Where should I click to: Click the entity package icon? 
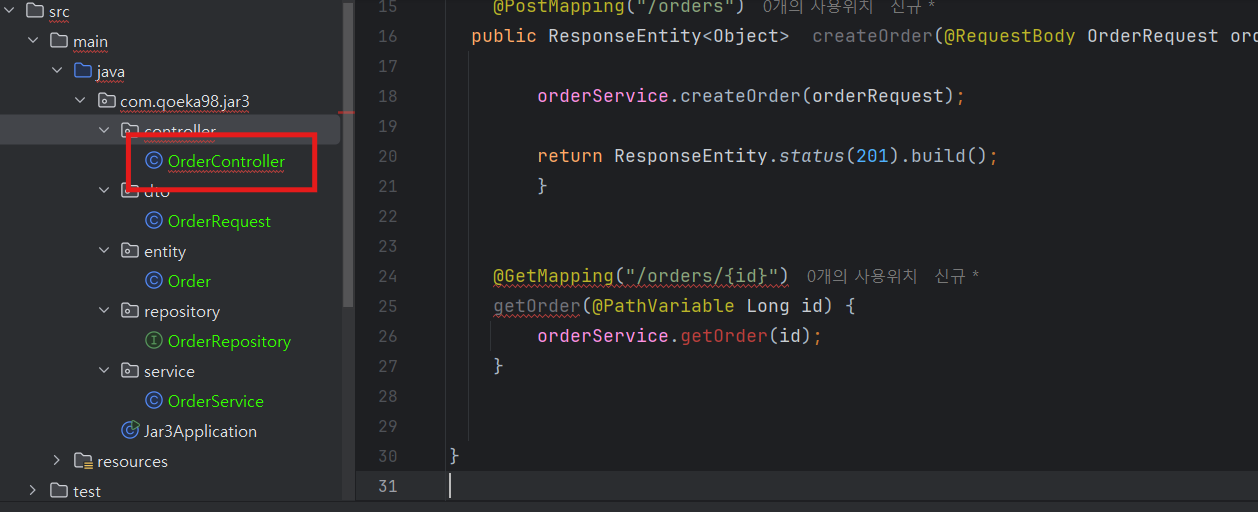tap(130, 251)
